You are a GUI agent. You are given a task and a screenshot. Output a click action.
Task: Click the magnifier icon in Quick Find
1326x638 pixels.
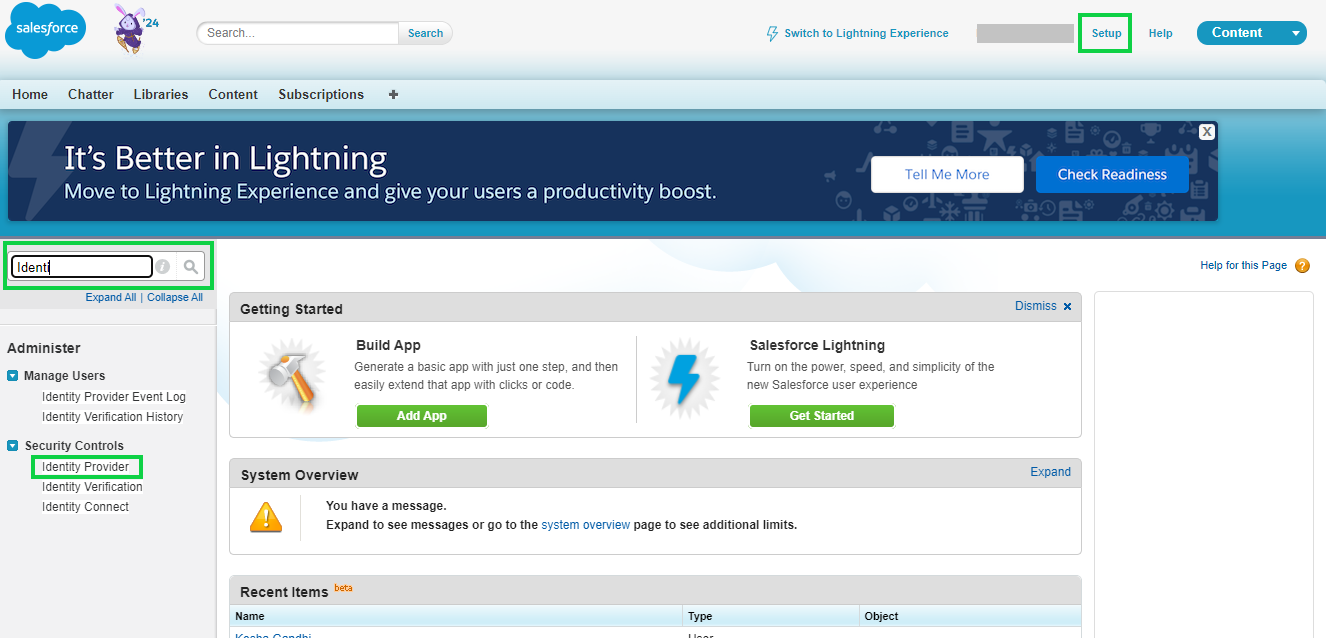click(x=190, y=266)
